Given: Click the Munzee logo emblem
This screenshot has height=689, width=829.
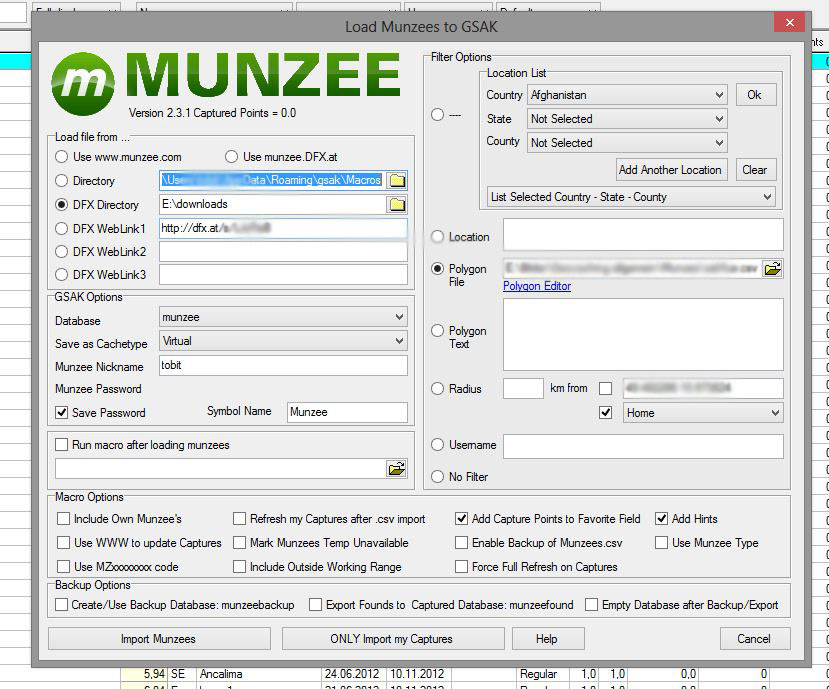Looking at the screenshot, I should pyautogui.click(x=83, y=84).
